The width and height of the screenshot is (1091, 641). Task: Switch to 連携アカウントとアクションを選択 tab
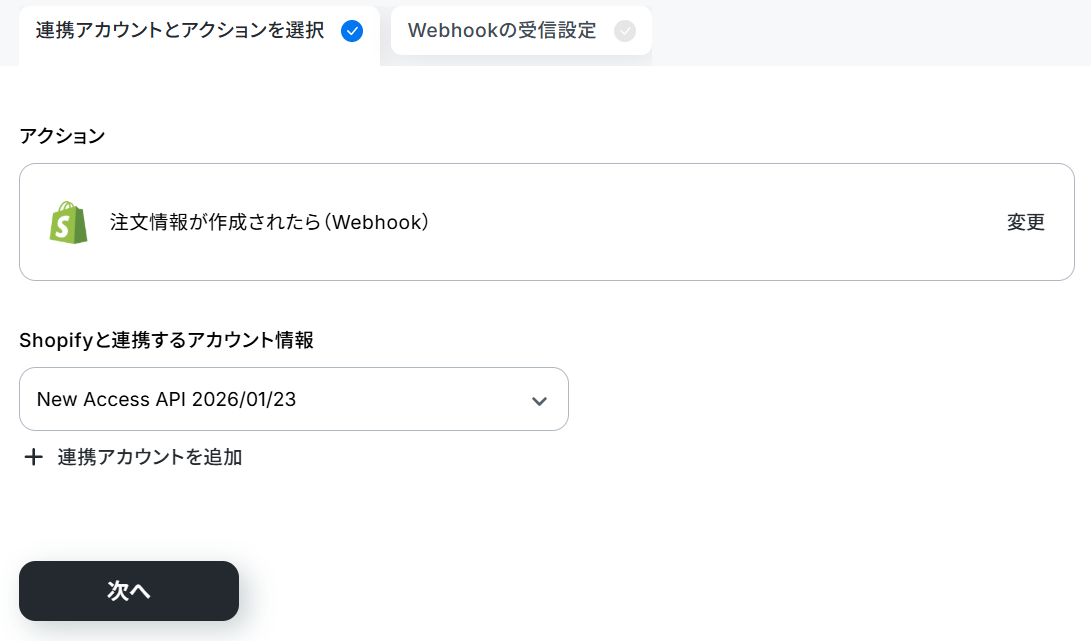tap(199, 33)
